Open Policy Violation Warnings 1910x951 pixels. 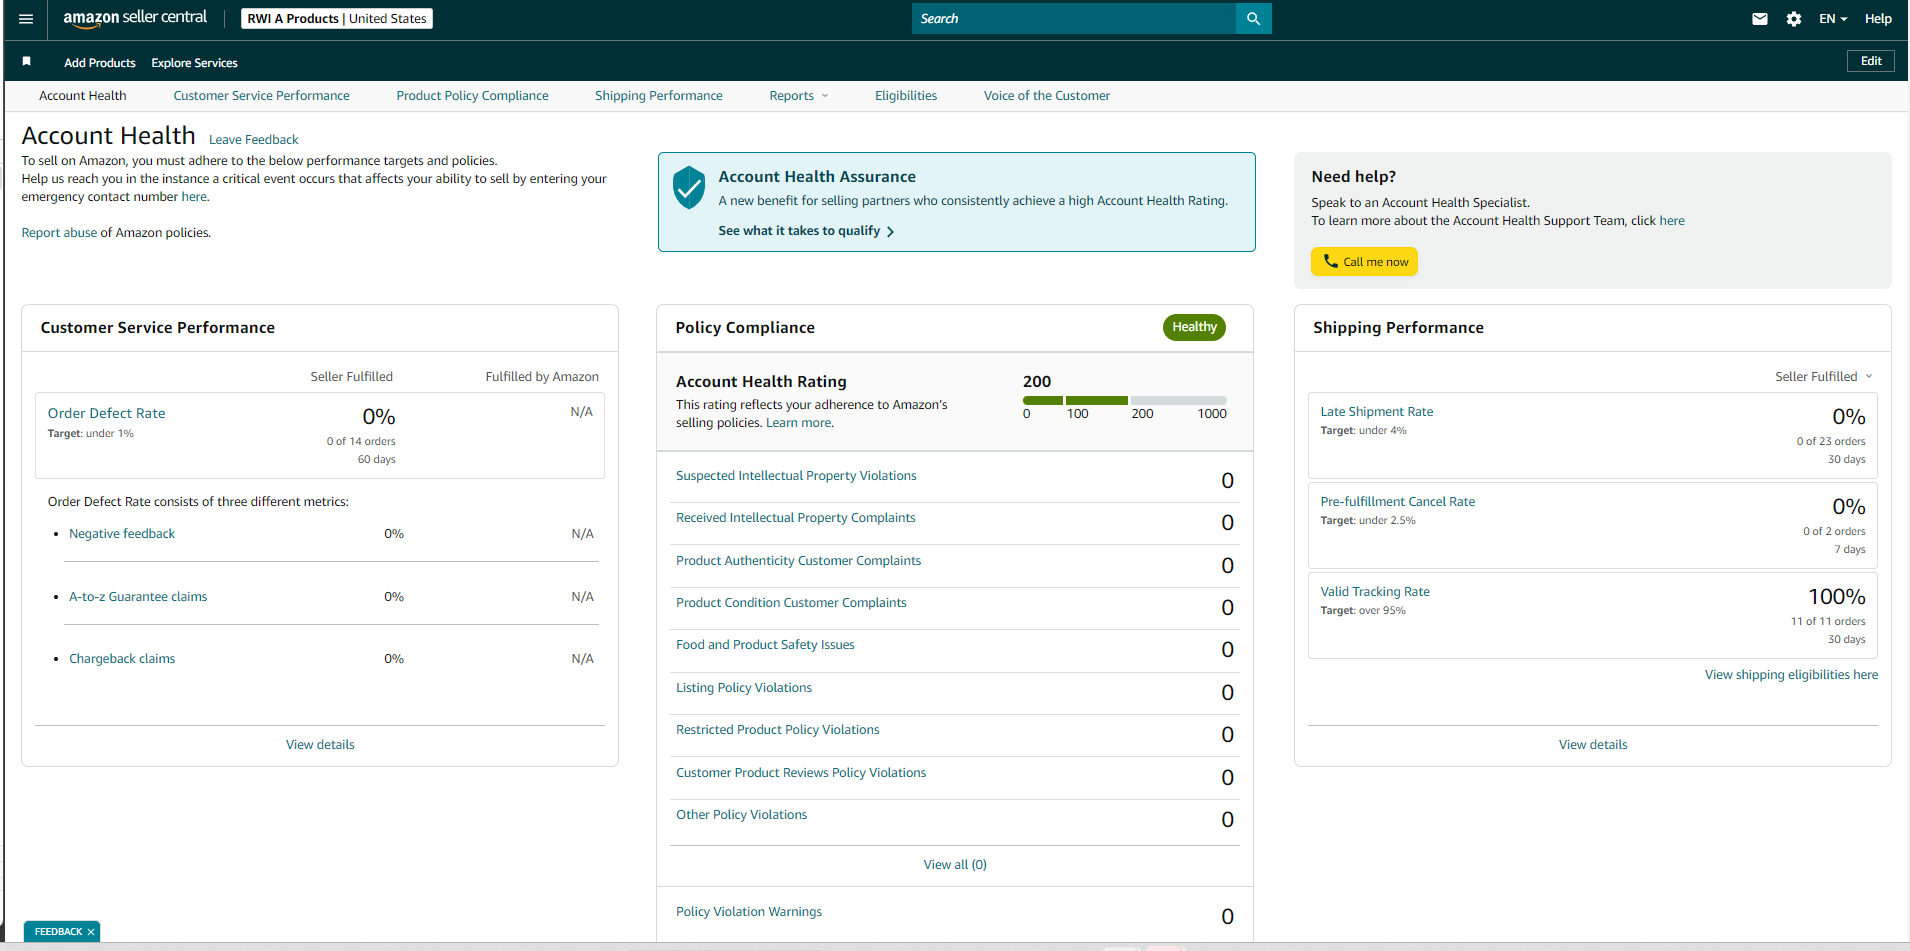749,912
